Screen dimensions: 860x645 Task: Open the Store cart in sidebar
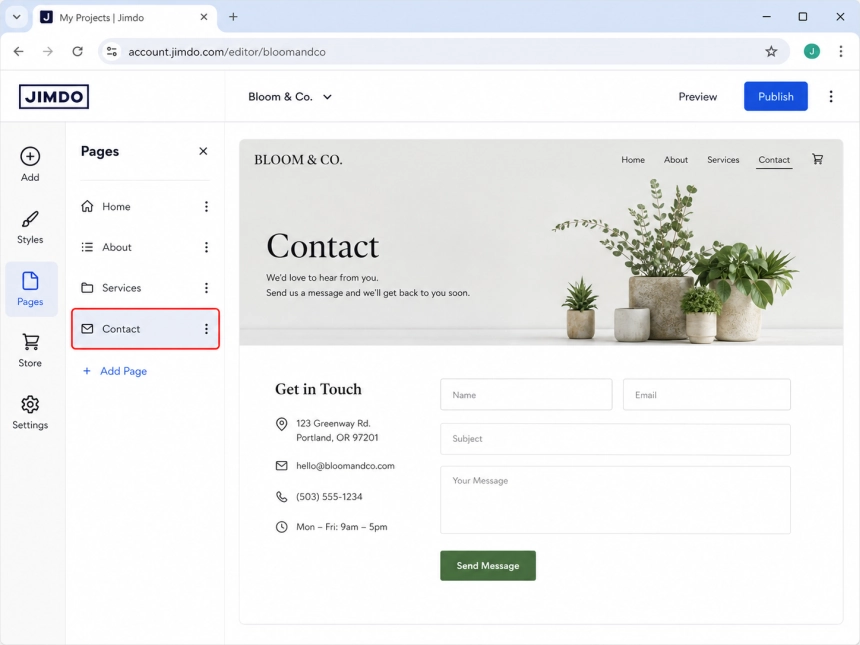[x=30, y=350]
